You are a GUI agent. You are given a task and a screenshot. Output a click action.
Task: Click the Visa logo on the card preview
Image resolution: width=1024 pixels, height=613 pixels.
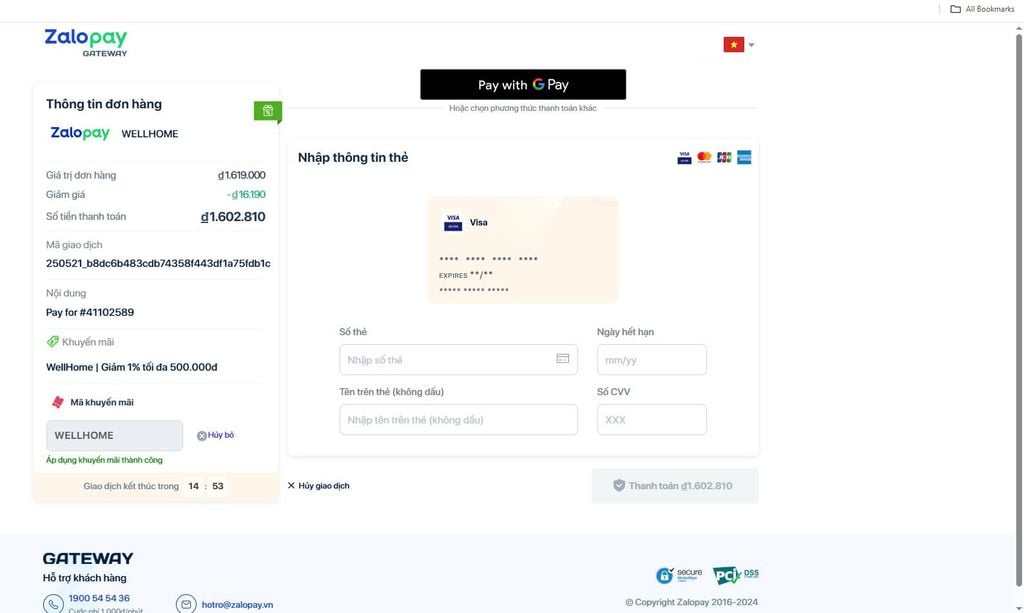453,223
